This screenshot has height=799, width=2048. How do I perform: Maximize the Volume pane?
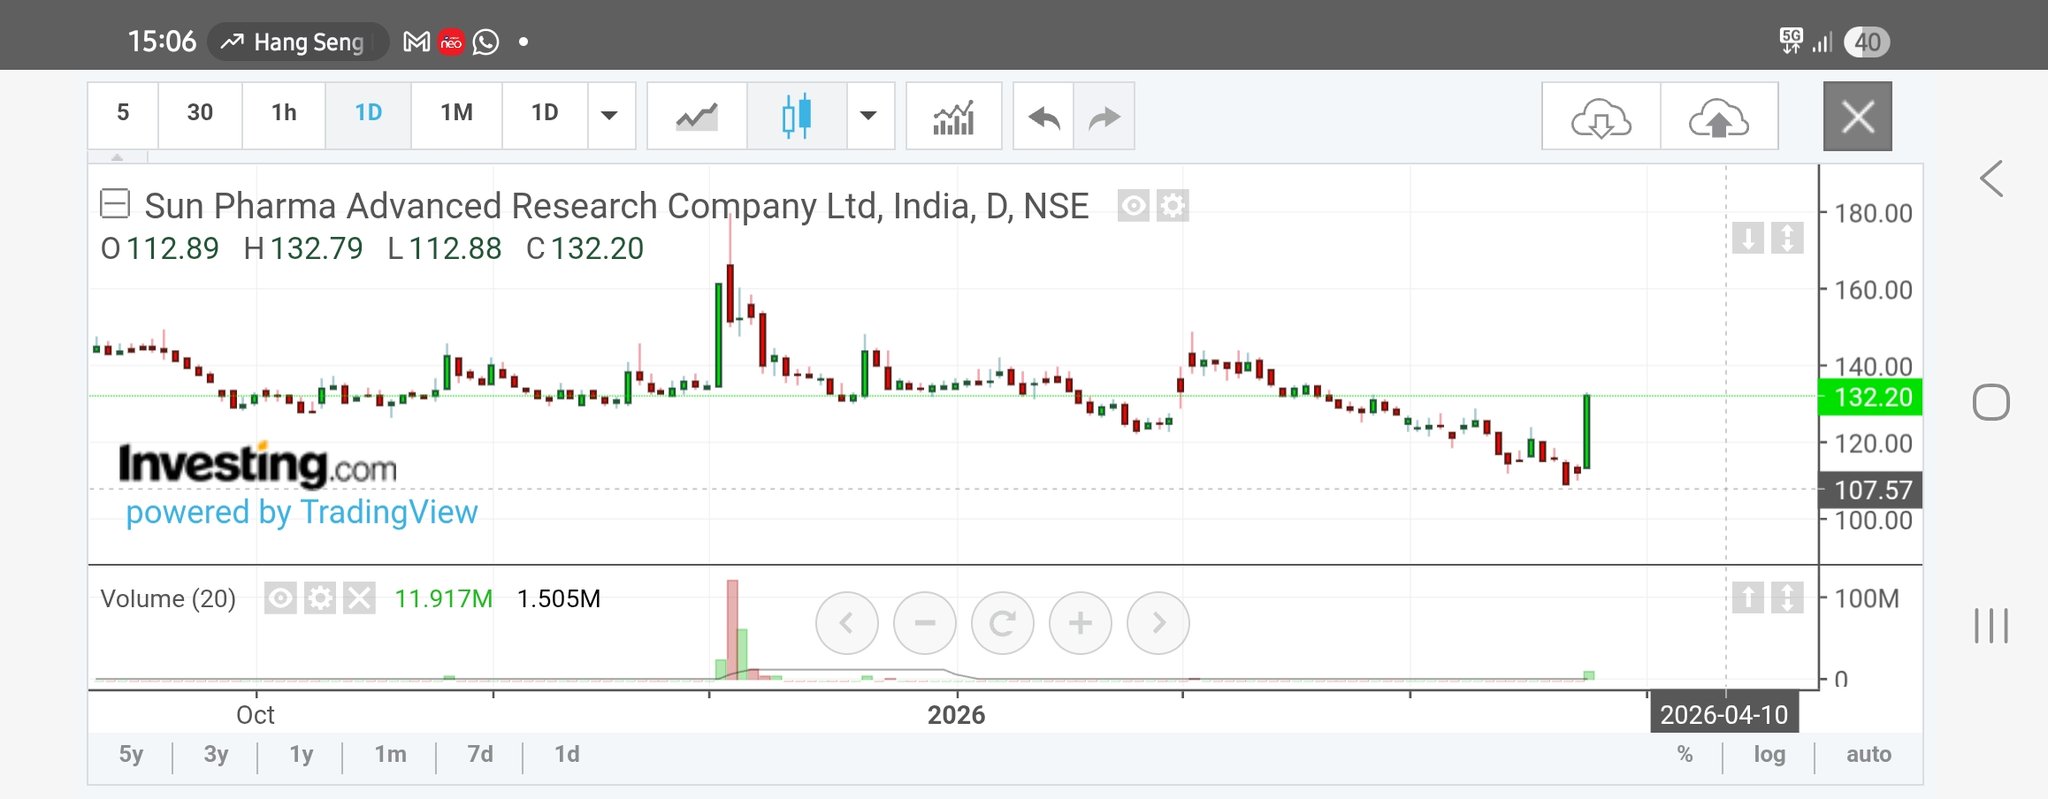[x=1787, y=598]
